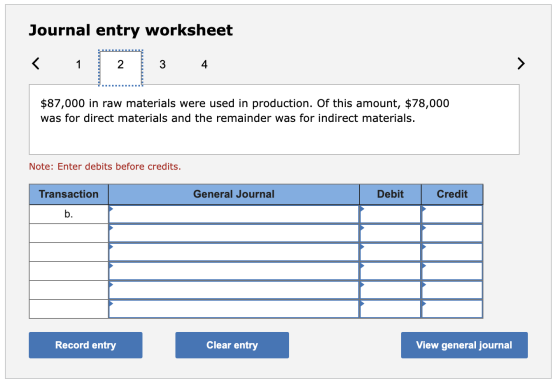This screenshot has height=388, width=560.
Task: Click the 'Journal entry worksheet' heading
Action: point(131,30)
